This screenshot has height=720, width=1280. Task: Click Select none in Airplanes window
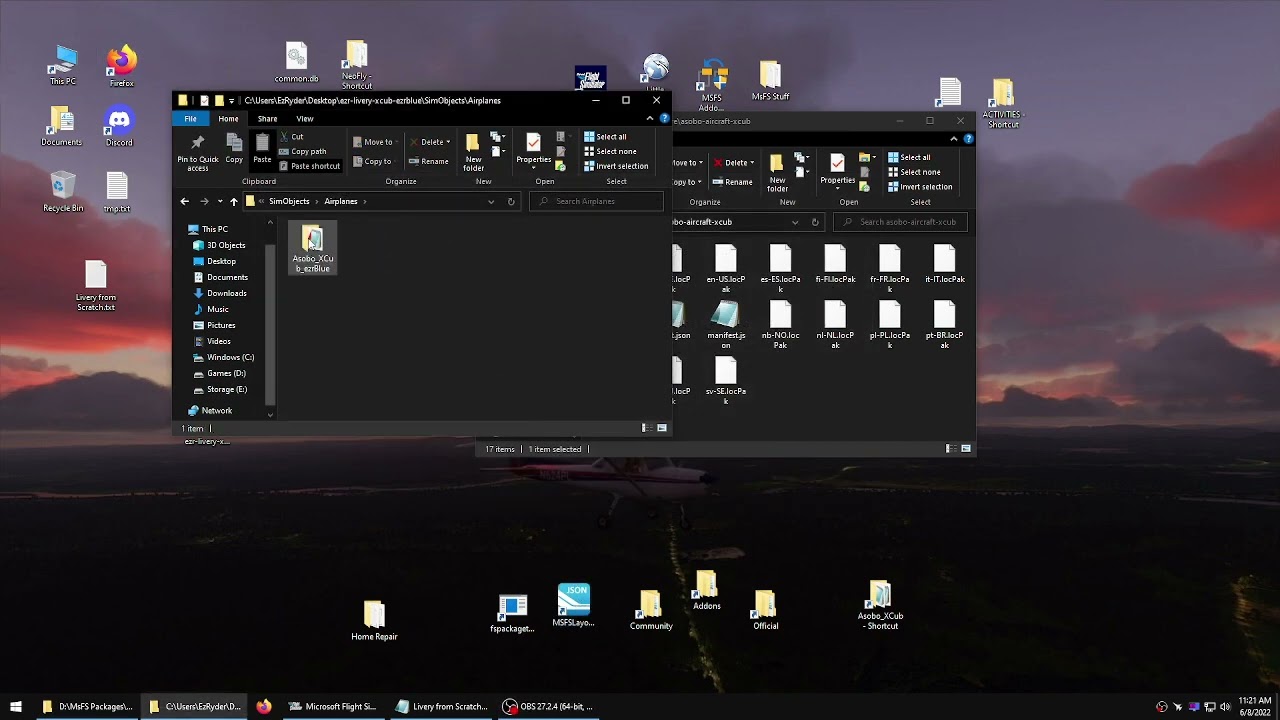(x=608, y=151)
